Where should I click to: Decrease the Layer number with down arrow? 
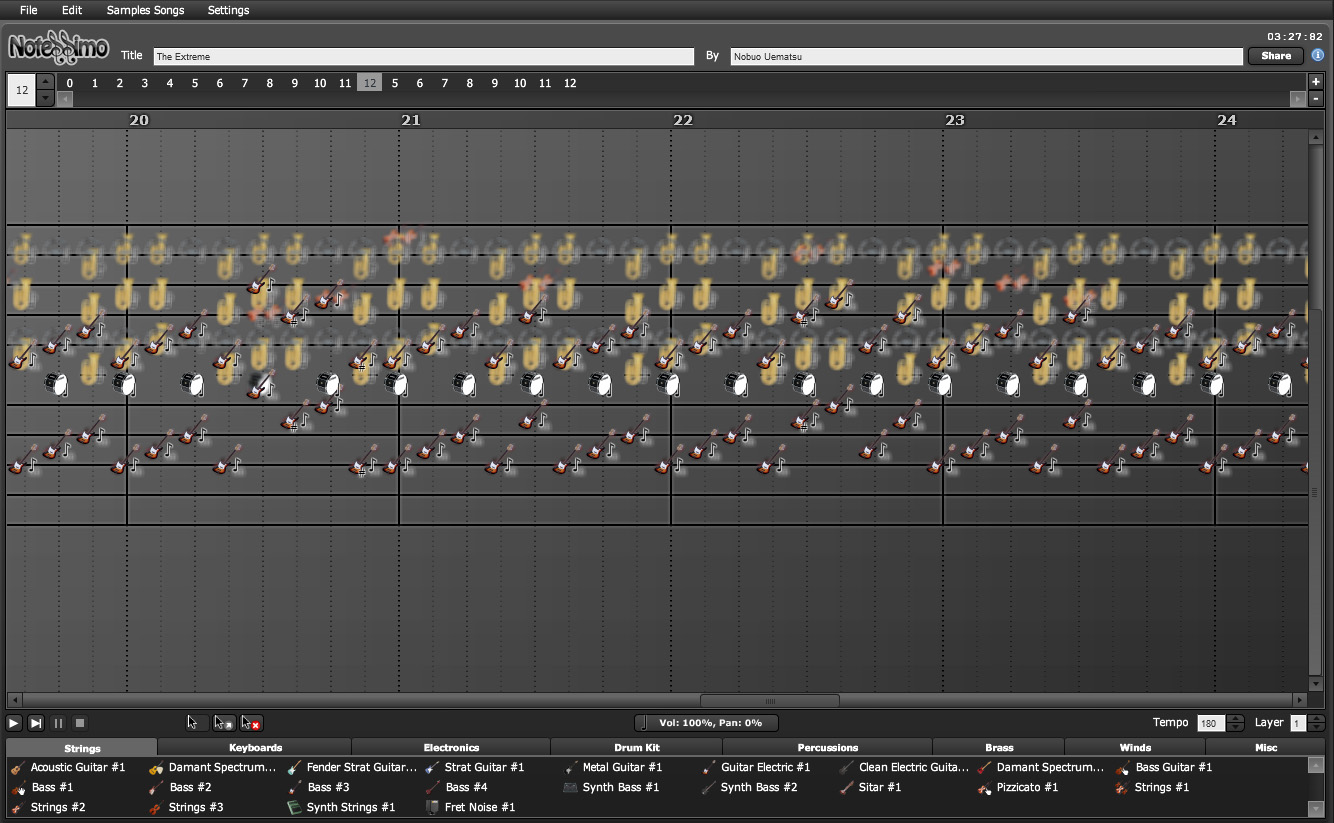(1317, 728)
